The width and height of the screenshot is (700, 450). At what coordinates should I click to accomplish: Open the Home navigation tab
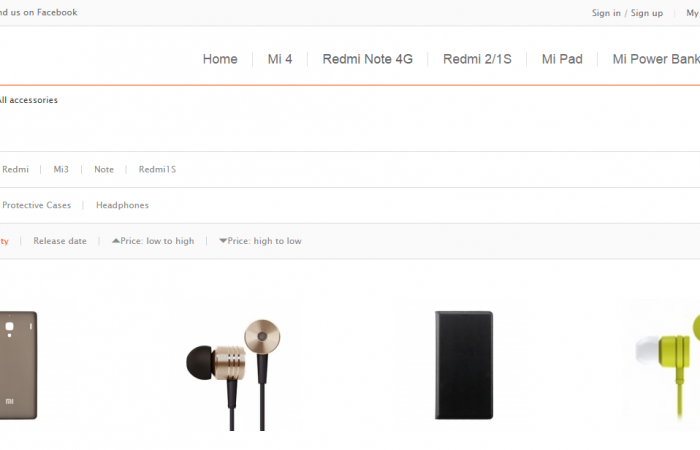tap(220, 59)
